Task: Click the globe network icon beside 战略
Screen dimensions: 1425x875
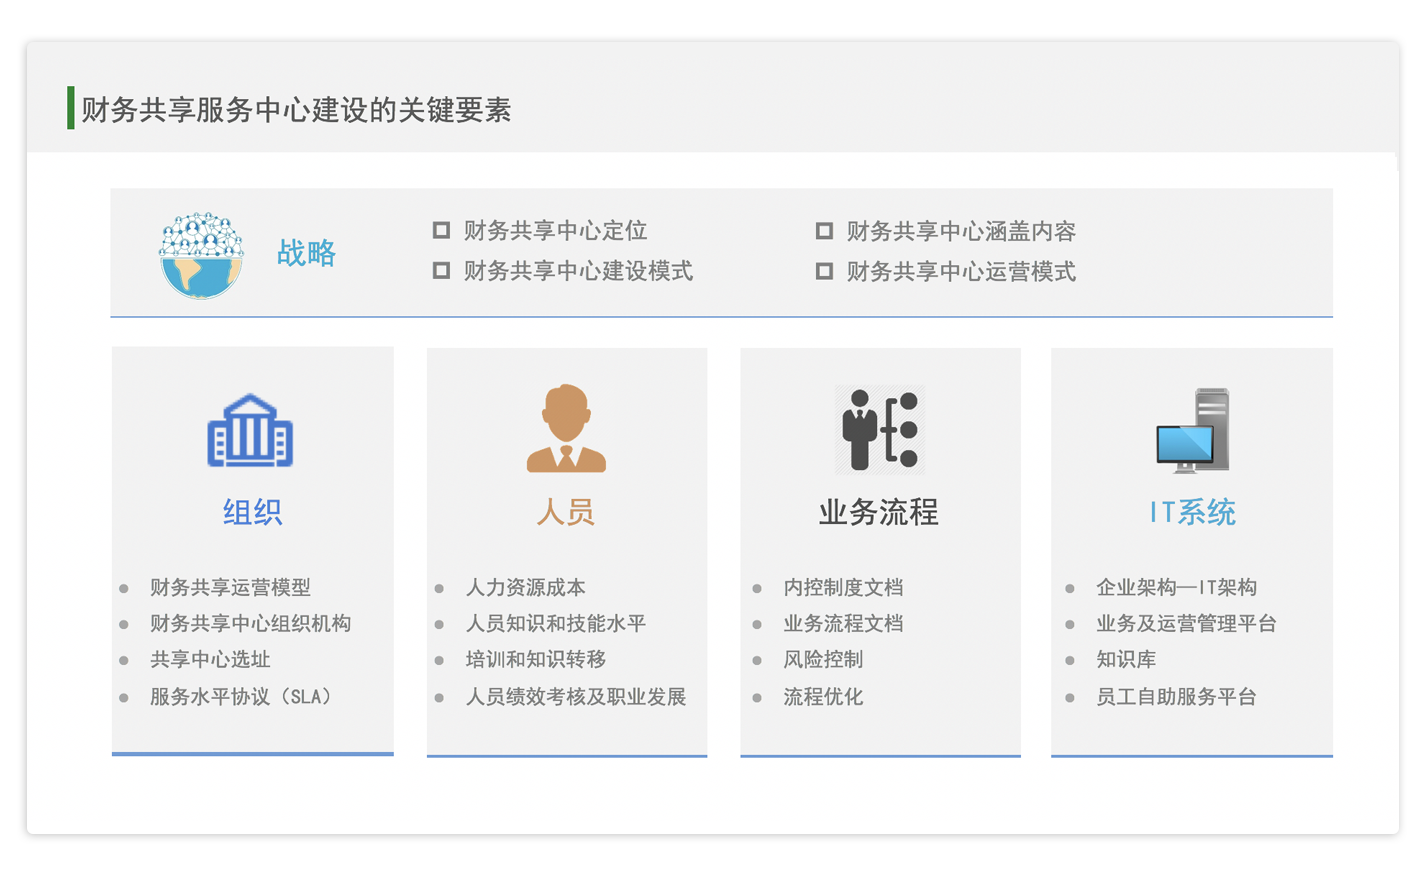Action: [x=201, y=255]
